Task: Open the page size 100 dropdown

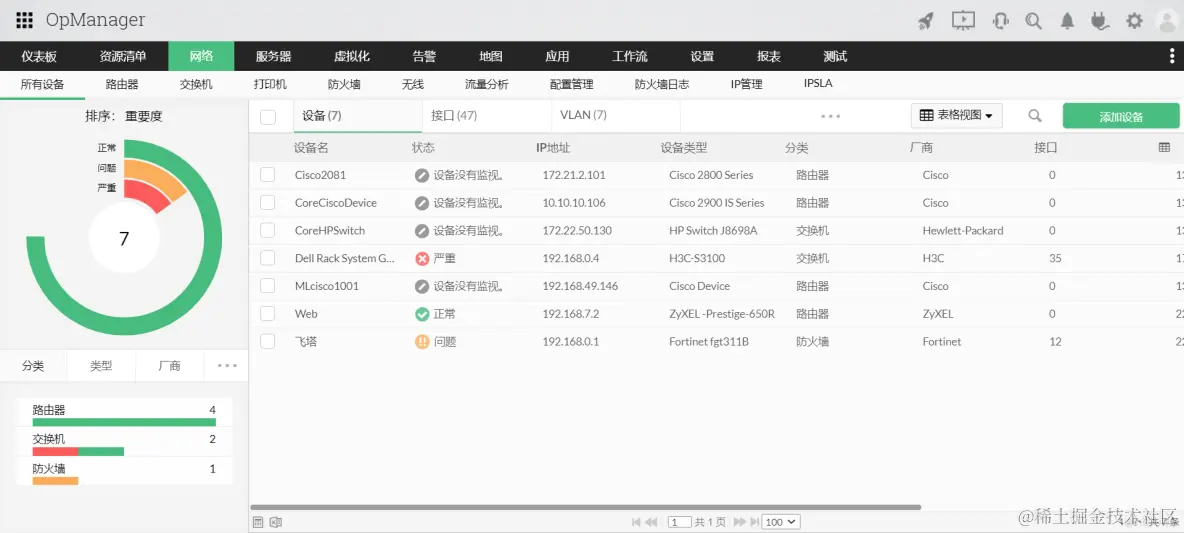Action: point(782,522)
